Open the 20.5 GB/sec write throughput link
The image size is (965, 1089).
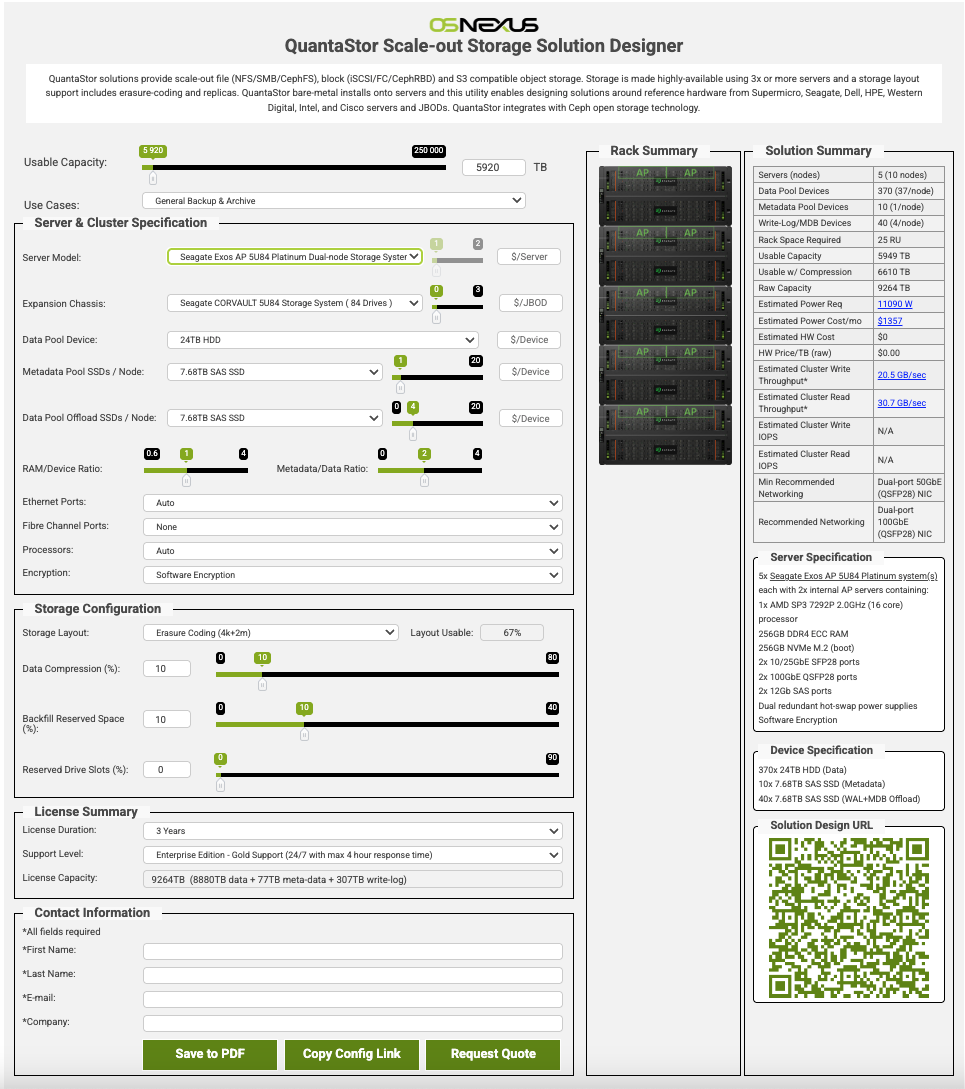(x=901, y=375)
